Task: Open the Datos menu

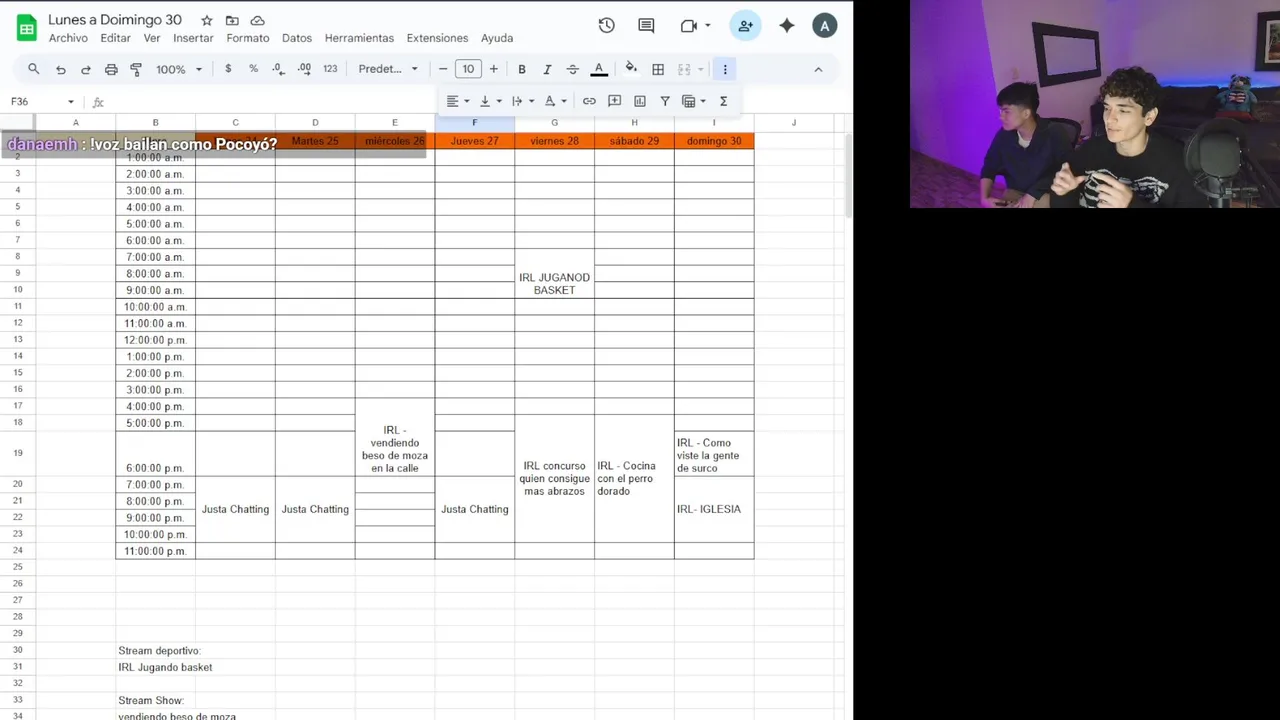Action: tap(297, 38)
